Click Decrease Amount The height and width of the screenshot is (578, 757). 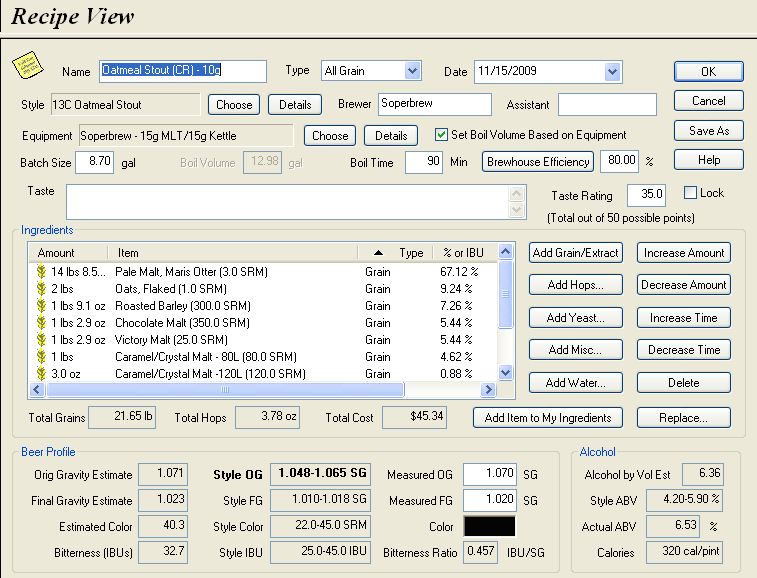[684, 285]
